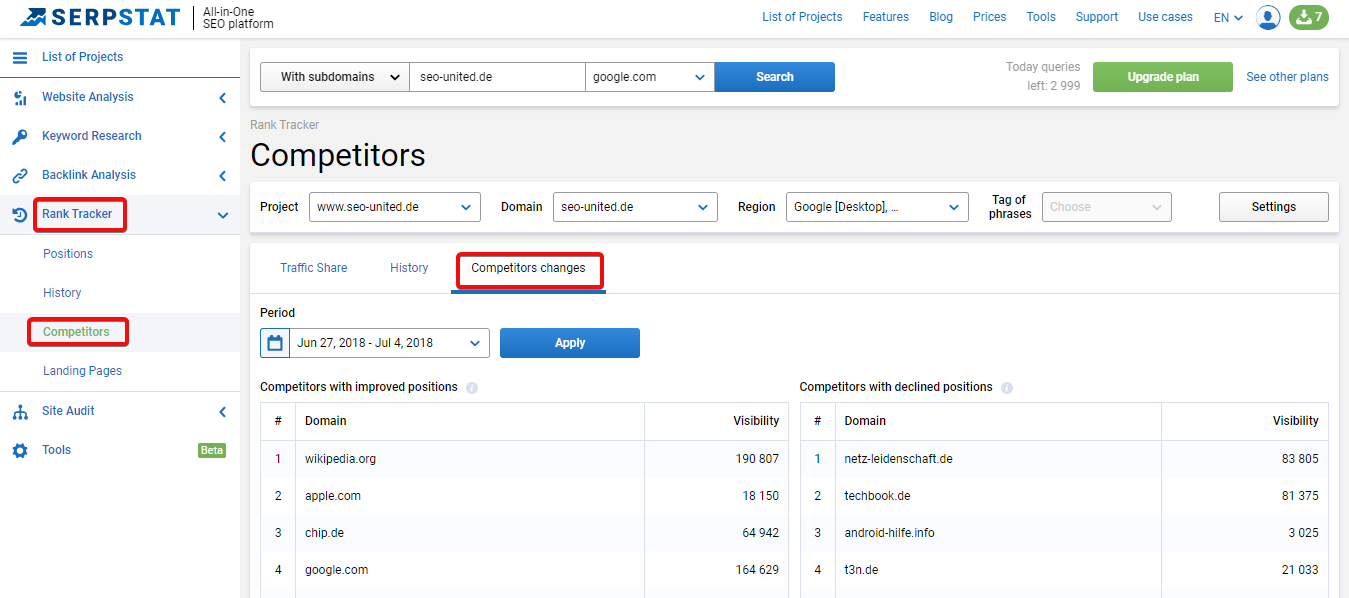1349x598 pixels.
Task: Switch to the History tab
Action: click(409, 268)
